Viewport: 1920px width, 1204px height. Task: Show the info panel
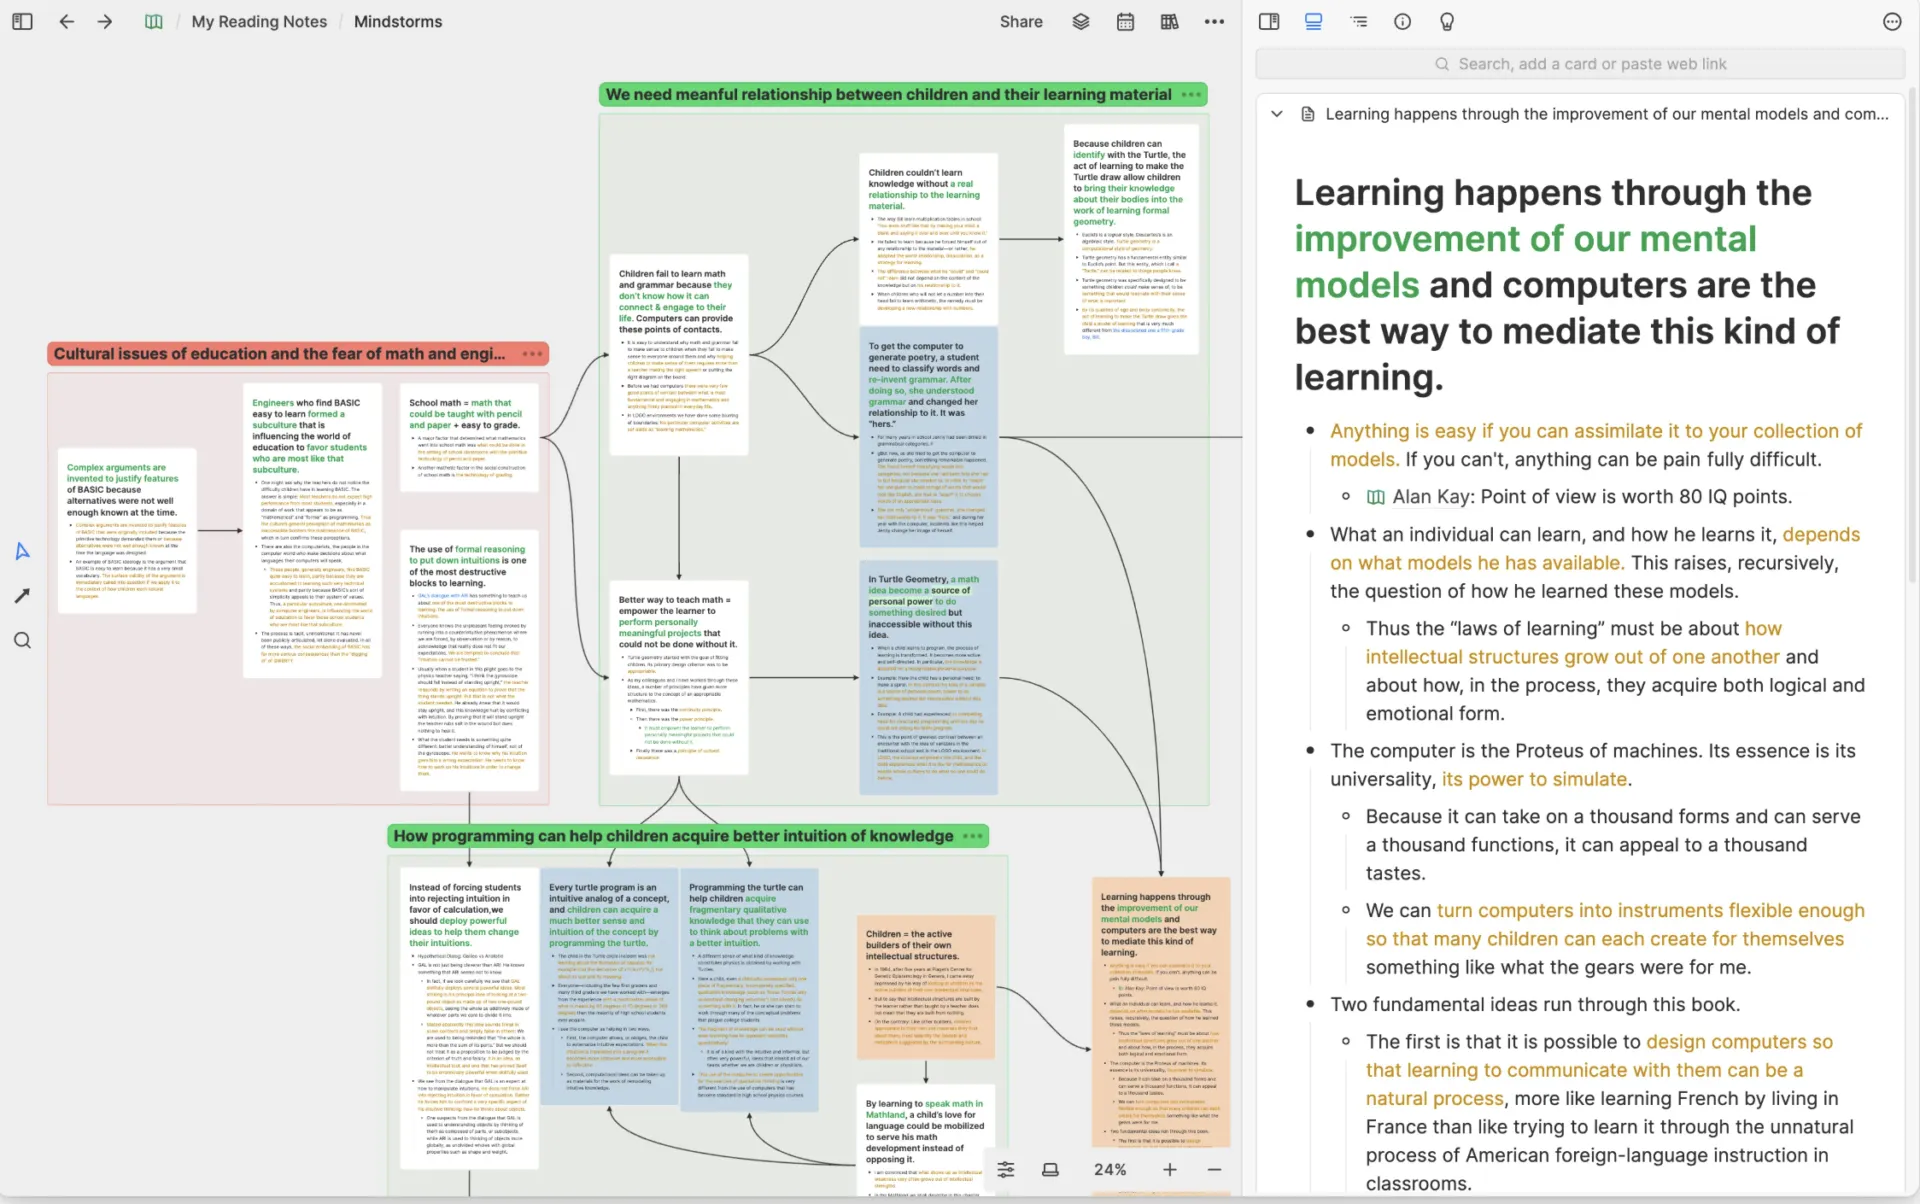point(1402,21)
